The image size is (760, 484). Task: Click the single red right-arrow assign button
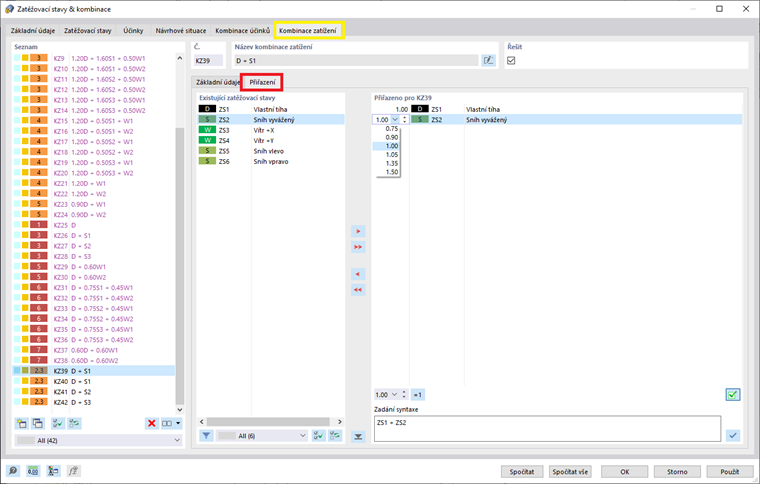[x=358, y=231]
